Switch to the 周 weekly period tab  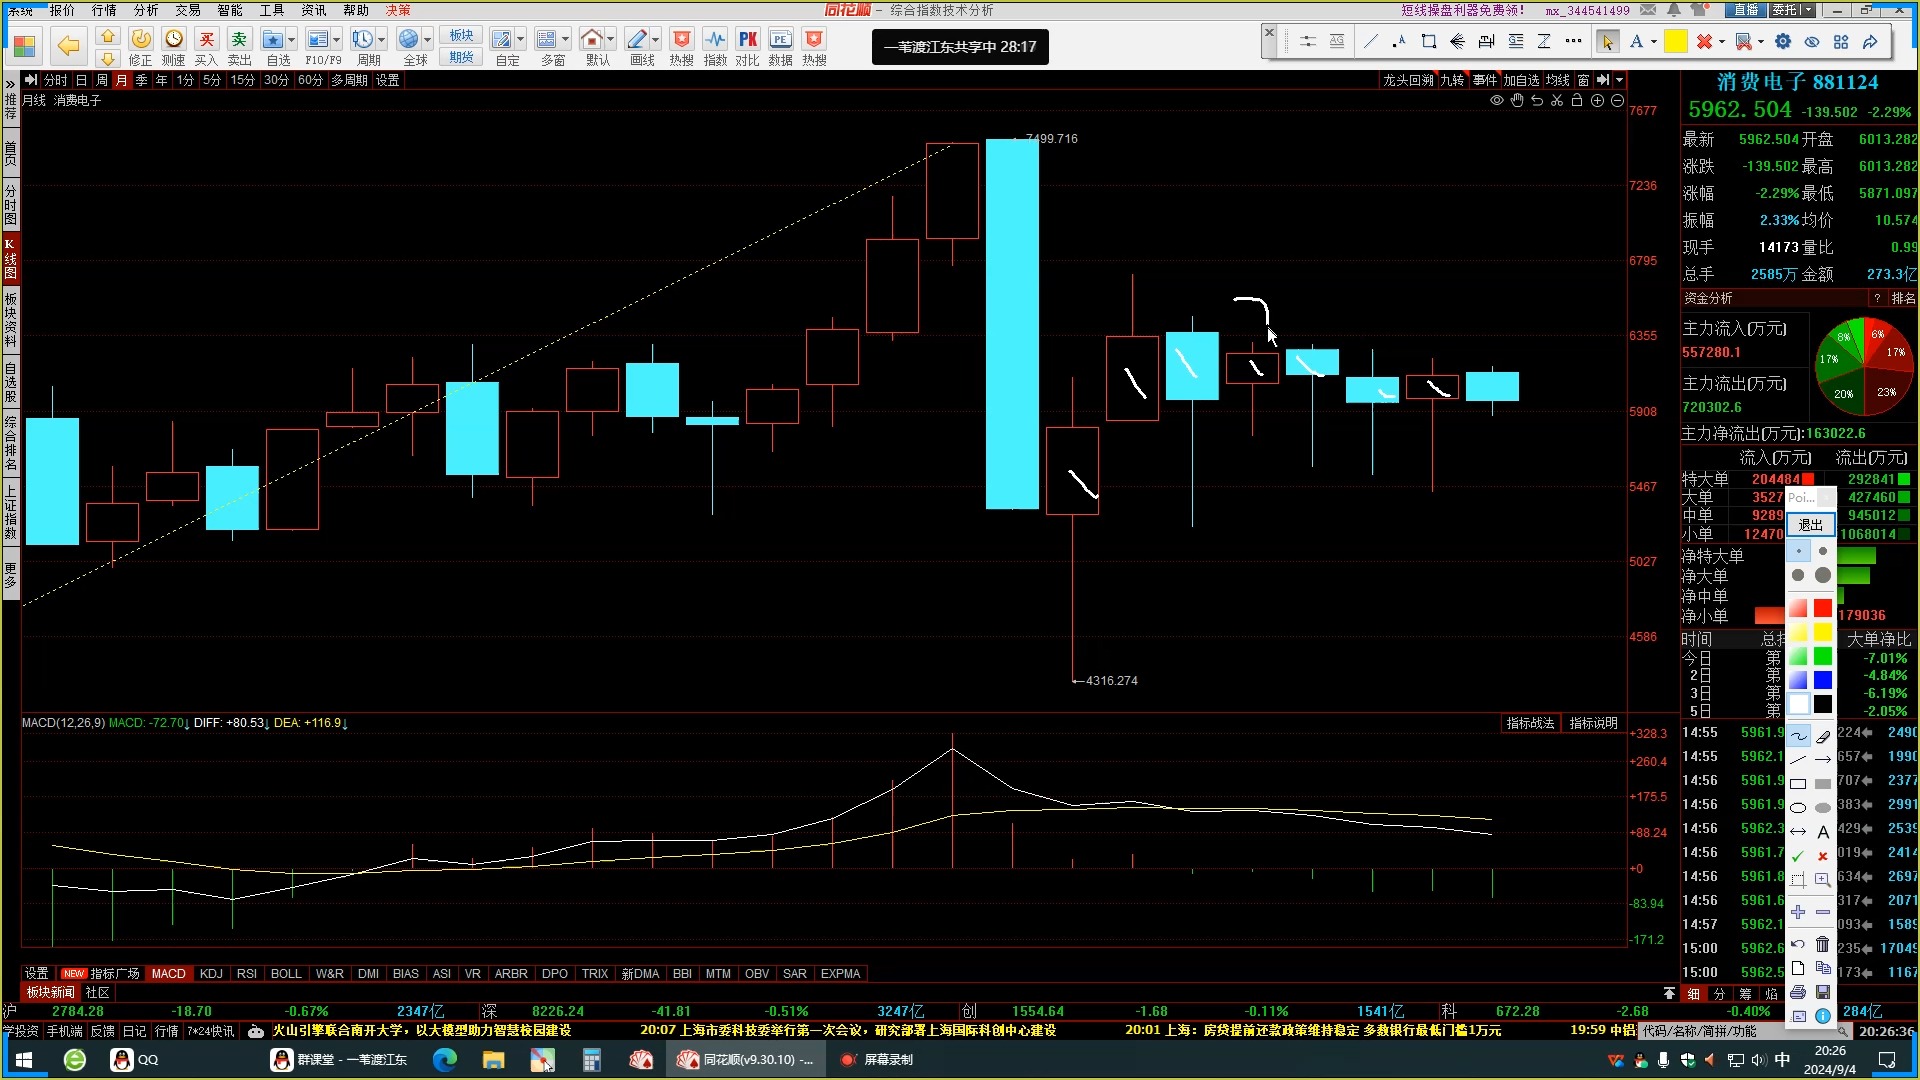tap(101, 80)
